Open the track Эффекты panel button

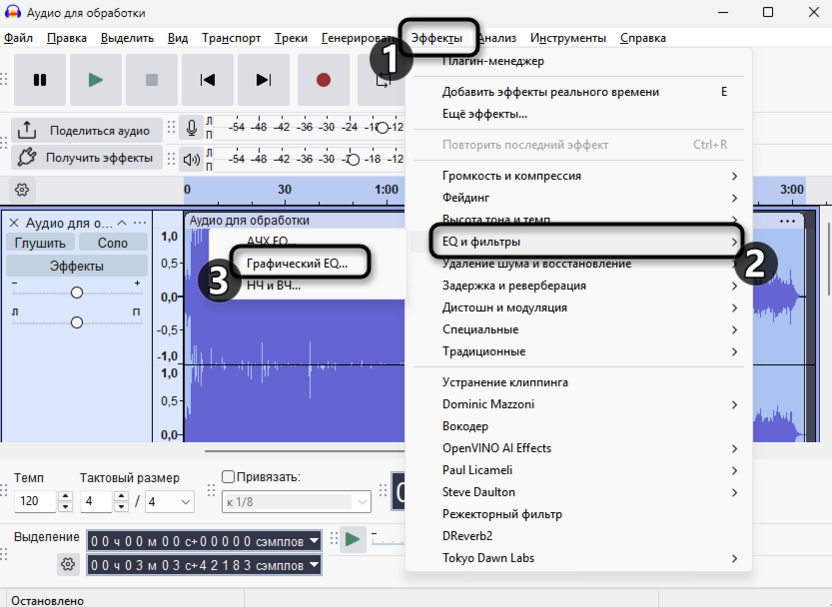[77, 266]
